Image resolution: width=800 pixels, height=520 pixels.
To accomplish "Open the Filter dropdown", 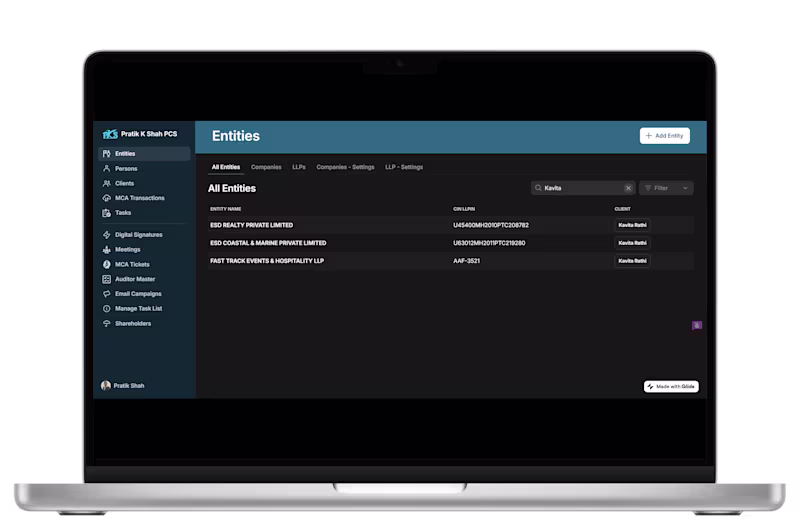I will click(x=666, y=188).
